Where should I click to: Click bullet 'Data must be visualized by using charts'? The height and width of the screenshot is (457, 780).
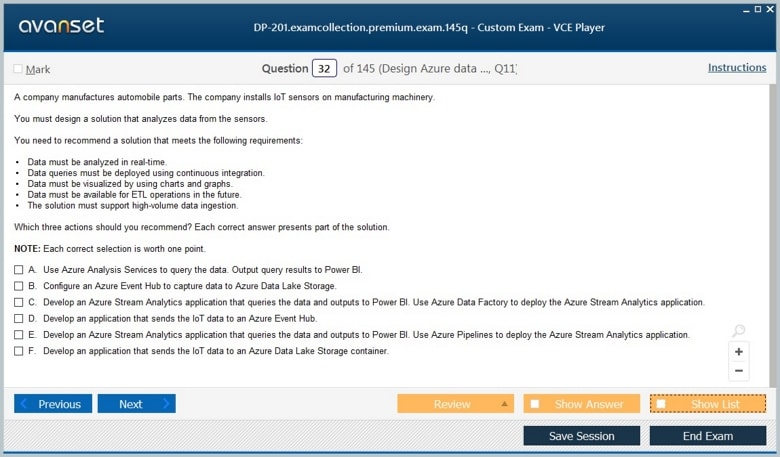[130, 184]
